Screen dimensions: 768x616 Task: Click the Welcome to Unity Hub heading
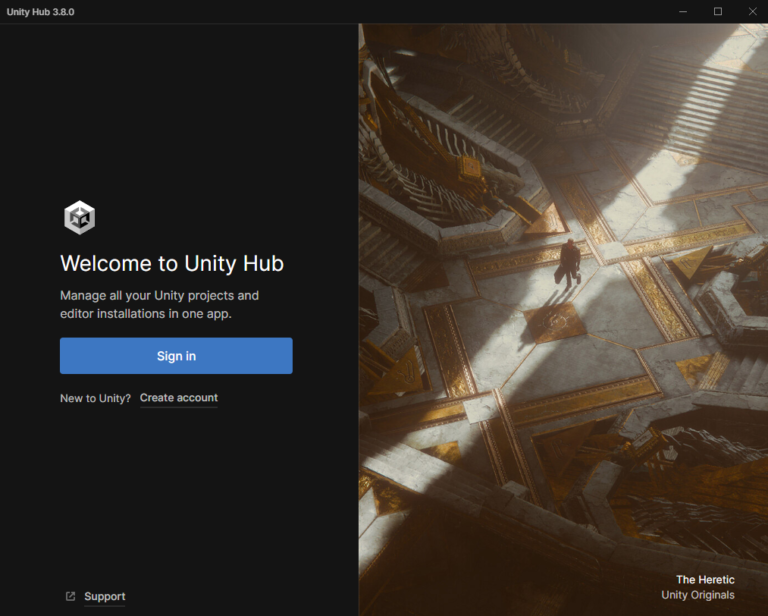172,264
